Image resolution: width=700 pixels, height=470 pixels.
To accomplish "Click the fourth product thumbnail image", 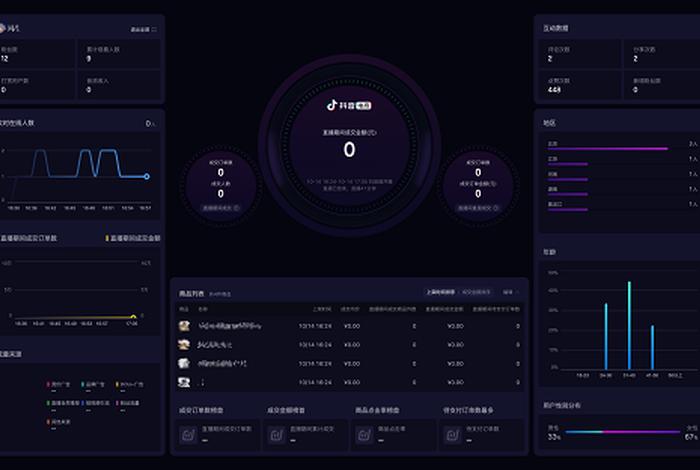I will (184, 382).
